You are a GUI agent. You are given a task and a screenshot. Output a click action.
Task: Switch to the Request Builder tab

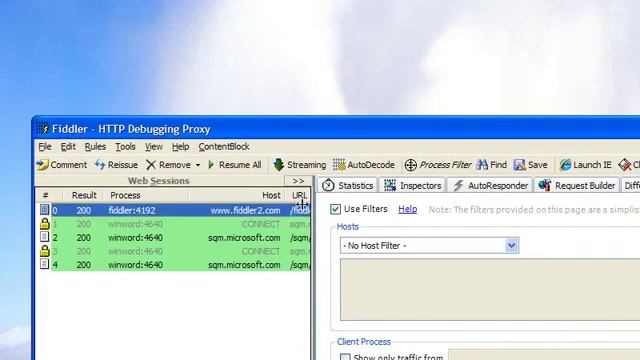point(577,186)
